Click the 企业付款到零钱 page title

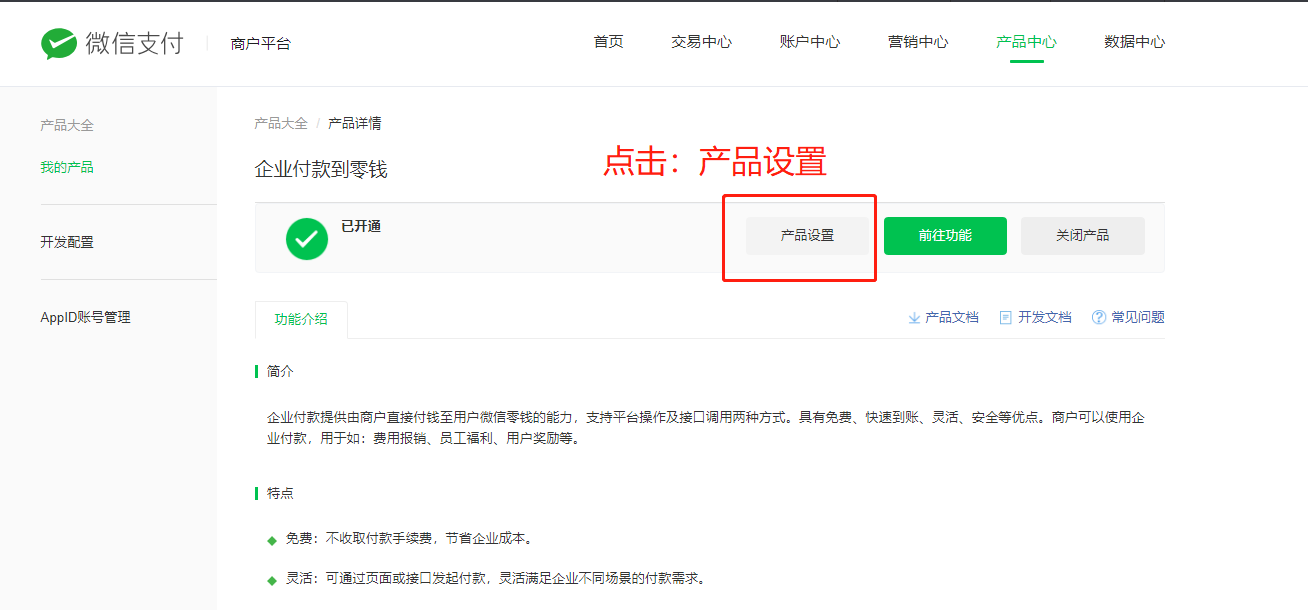pos(321,170)
